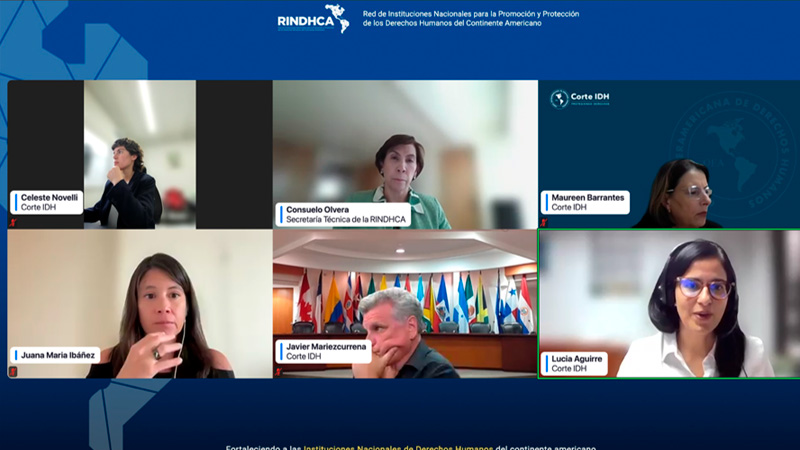Click the Consuelo Olvera name label

331,215
